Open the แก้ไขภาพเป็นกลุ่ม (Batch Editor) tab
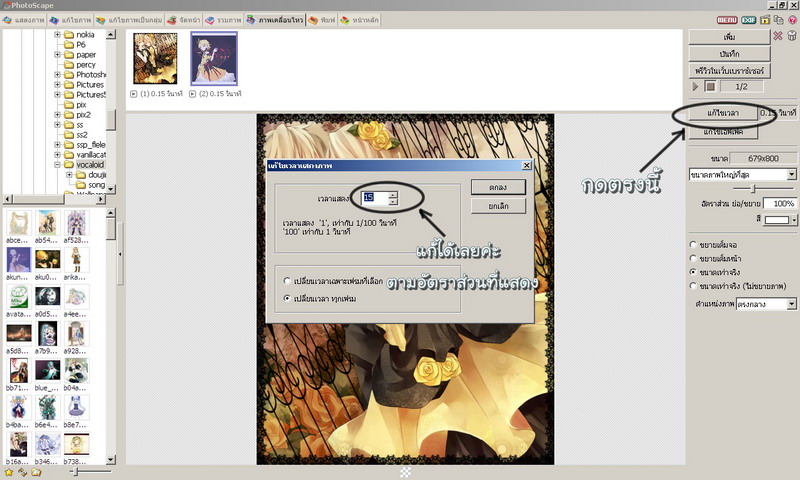 point(129,20)
